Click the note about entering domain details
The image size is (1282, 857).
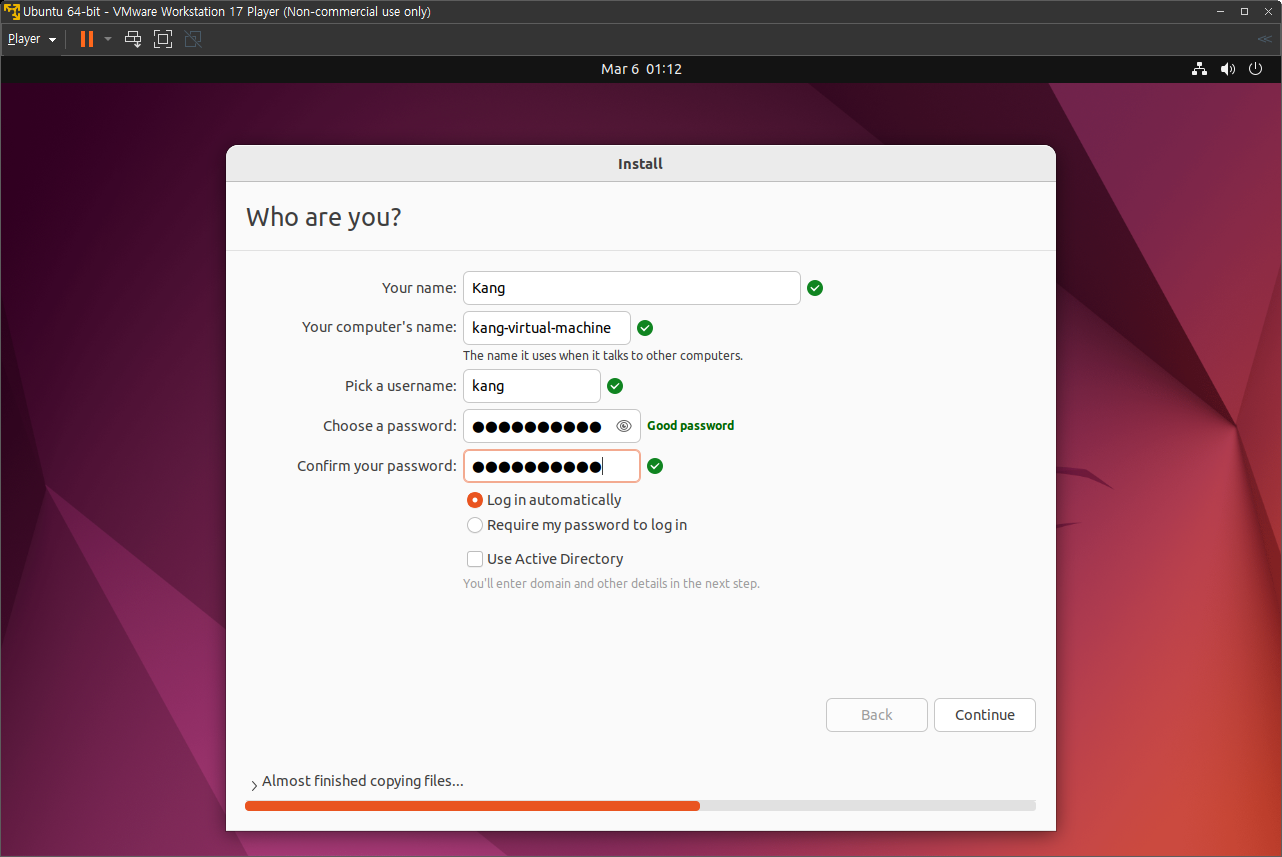[x=611, y=584]
